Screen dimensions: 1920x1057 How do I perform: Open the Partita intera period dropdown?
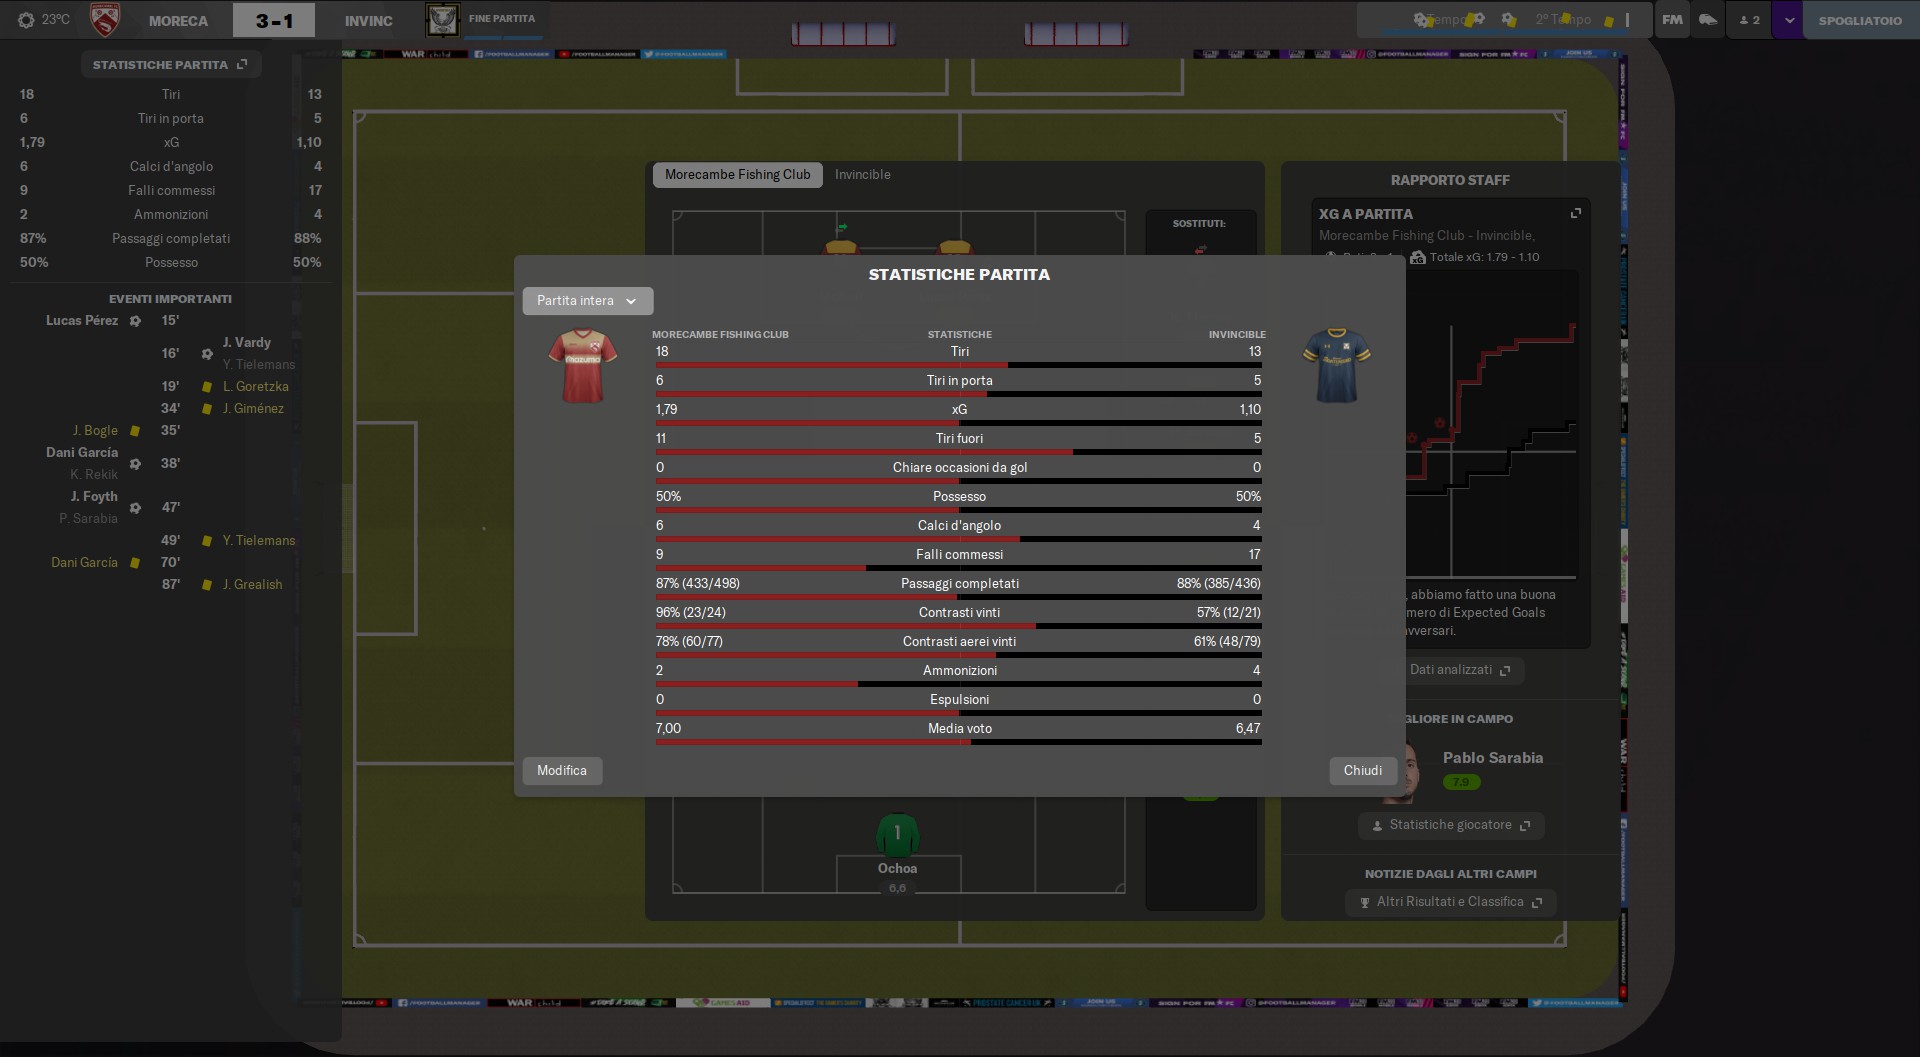tap(587, 301)
